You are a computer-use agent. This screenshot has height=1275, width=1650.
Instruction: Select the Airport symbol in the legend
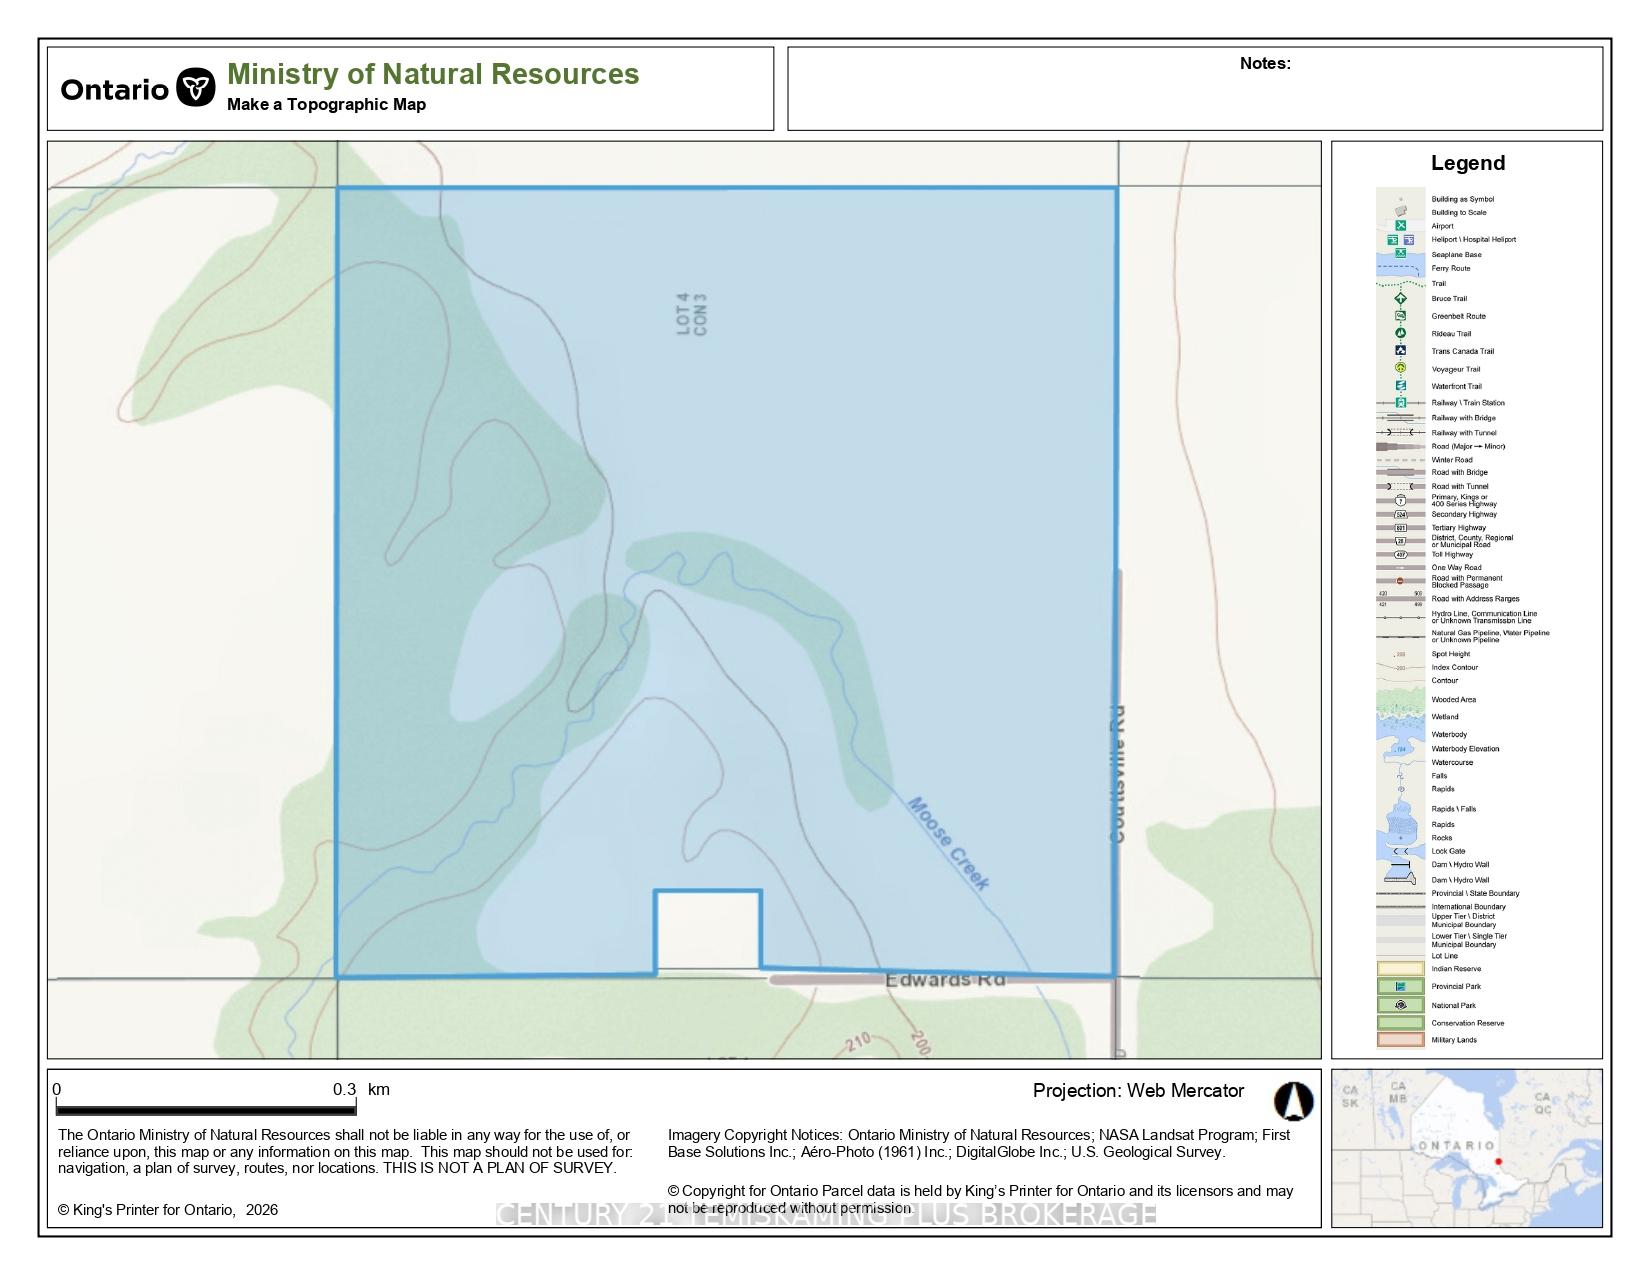pos(1401,226)
